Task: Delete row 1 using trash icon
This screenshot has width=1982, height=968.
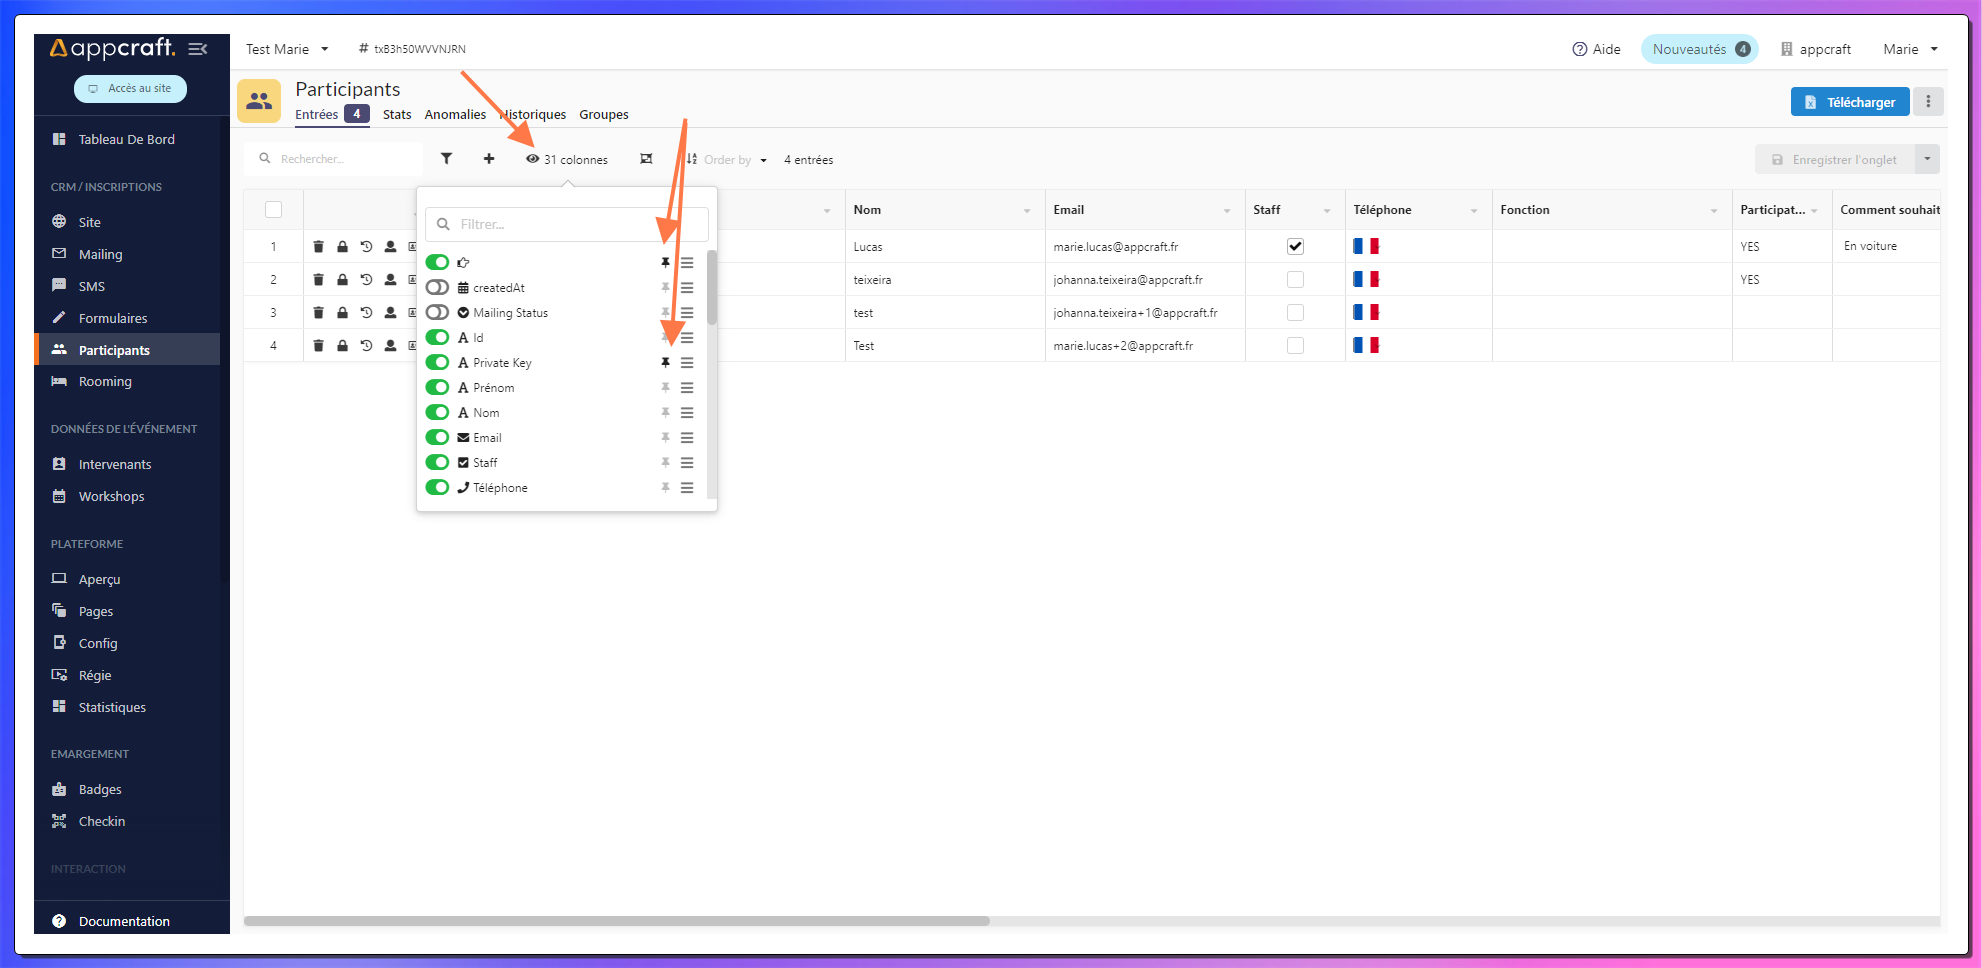Action: coord(318,247)
